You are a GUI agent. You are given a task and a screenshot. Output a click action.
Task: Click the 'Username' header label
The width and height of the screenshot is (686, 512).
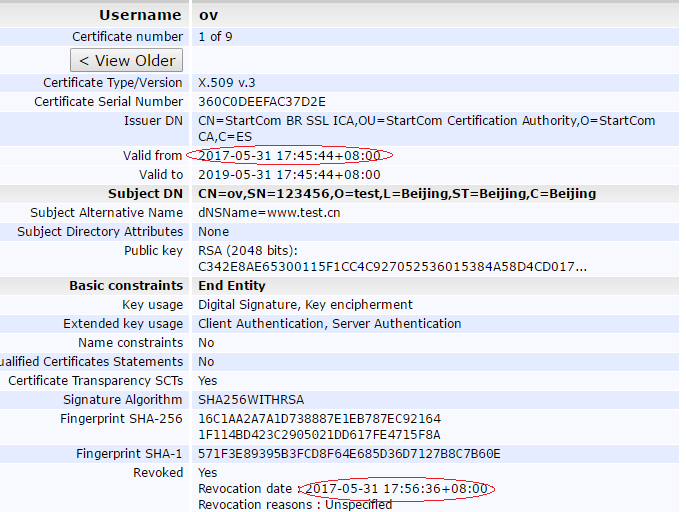coord(140,15)
